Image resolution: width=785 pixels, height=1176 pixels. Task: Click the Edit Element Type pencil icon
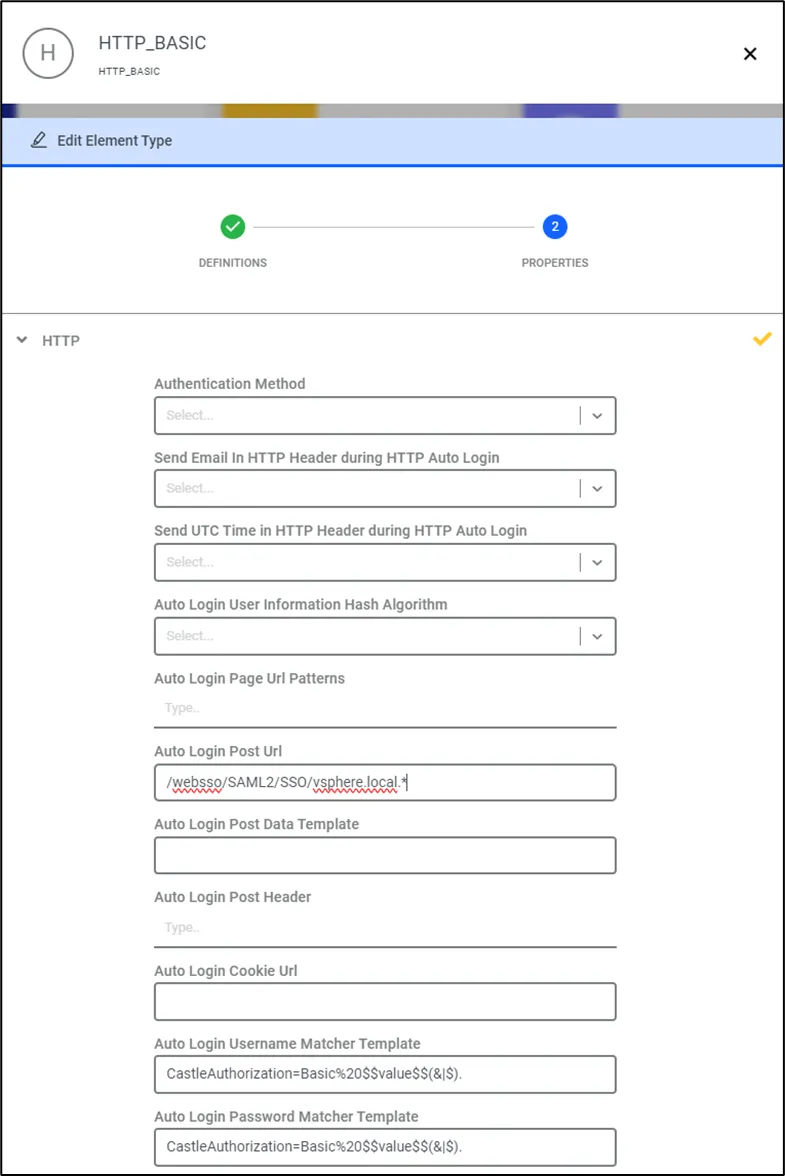tap(39, 140)
